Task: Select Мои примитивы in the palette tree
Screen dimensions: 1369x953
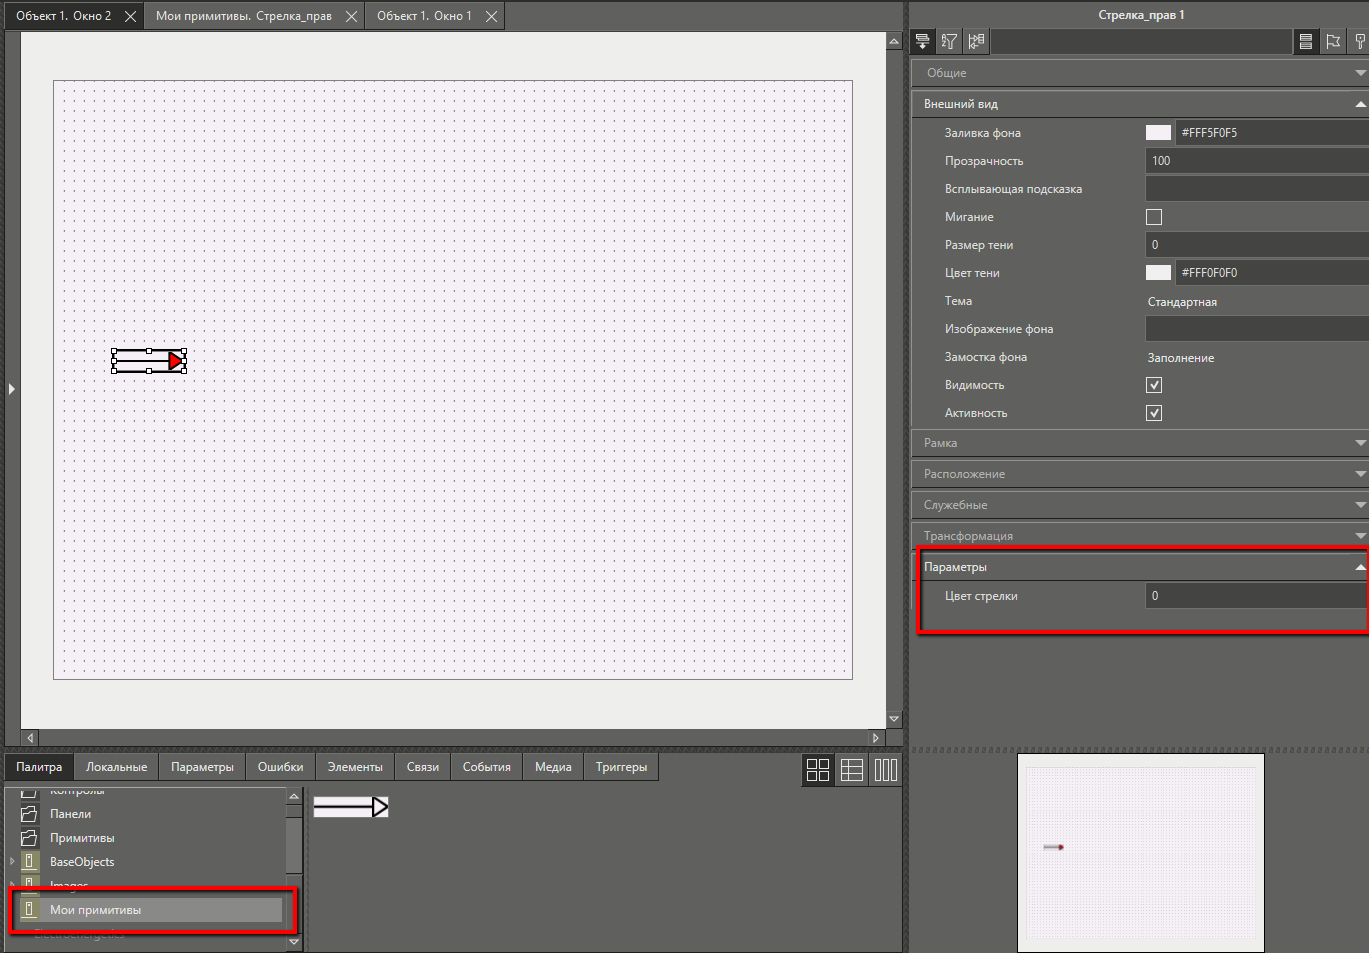Action: pyautogui.click(x=96, y=910)
